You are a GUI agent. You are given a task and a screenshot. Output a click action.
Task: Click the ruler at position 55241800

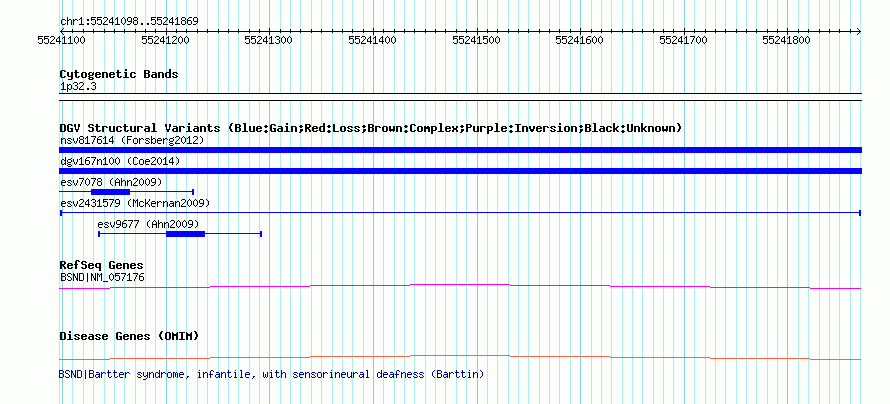coord(787,40)
